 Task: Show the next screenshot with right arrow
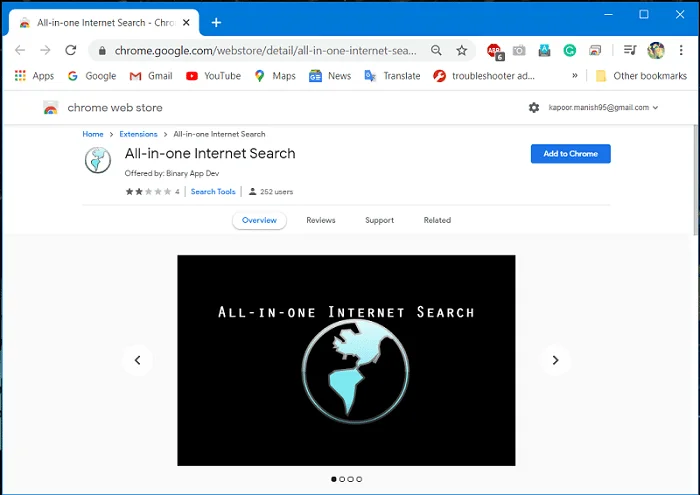[555, 360]
